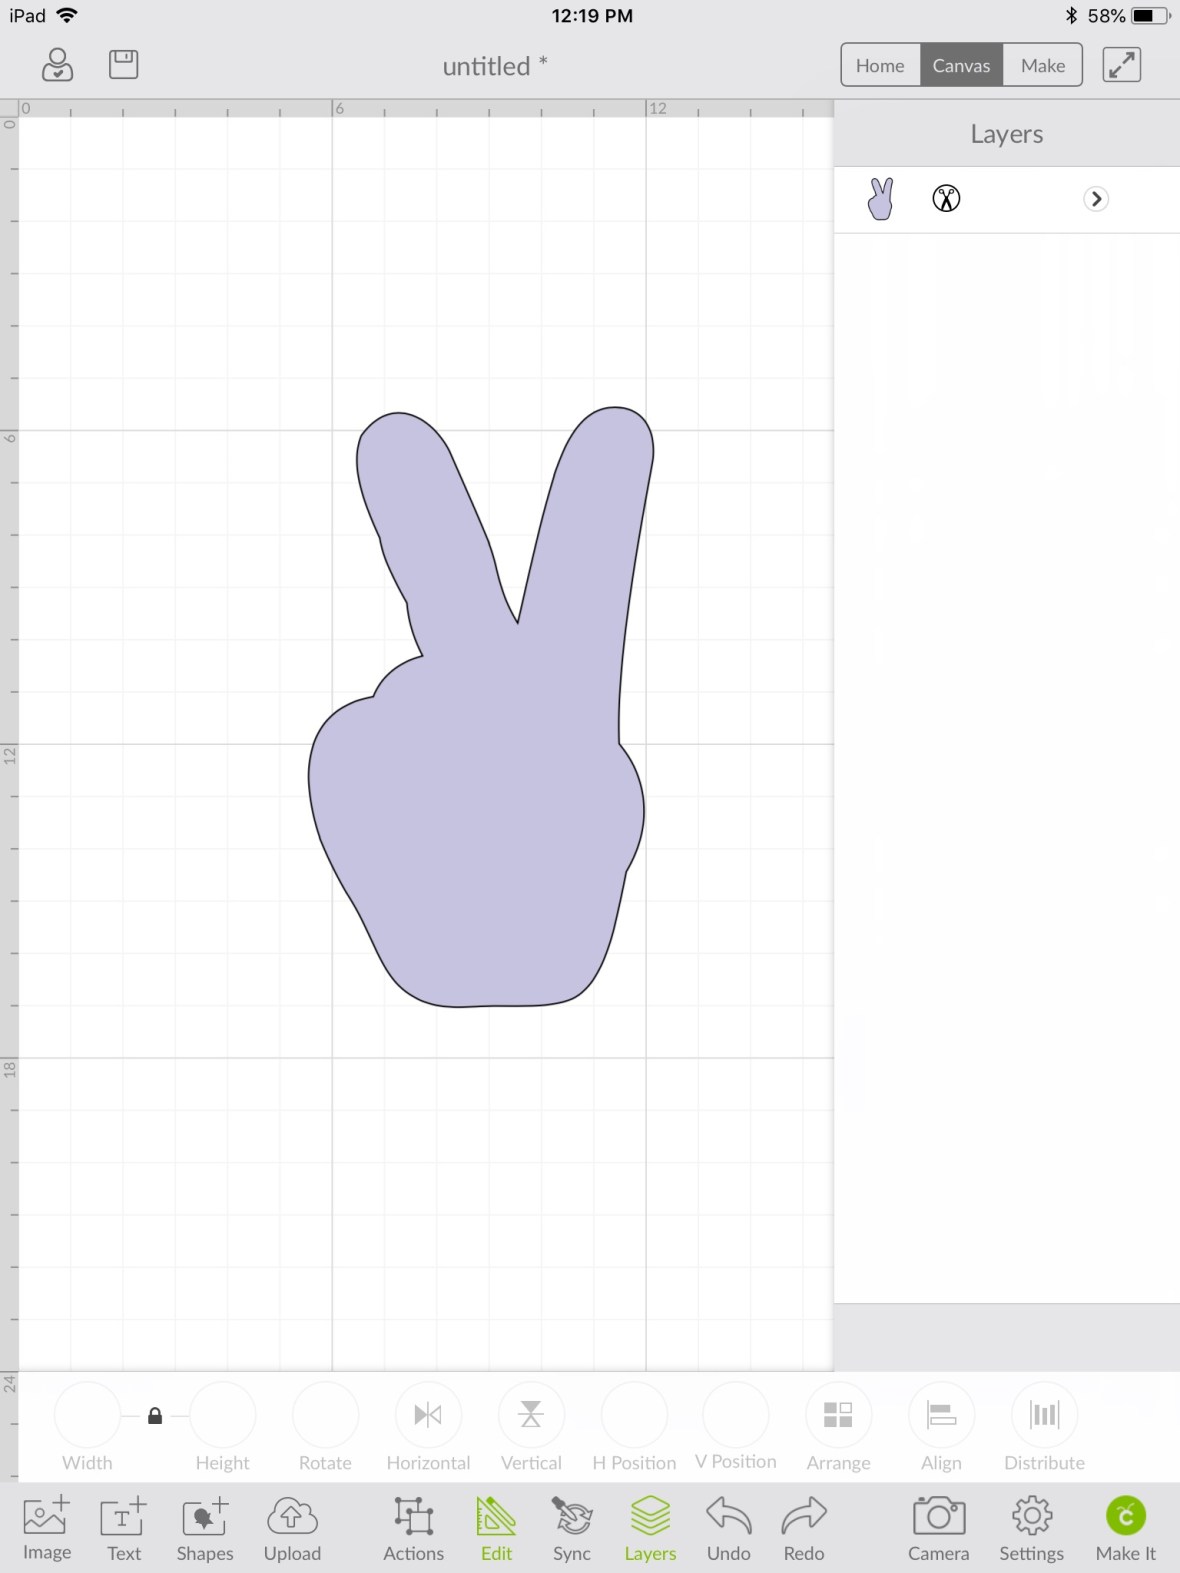This screenshot has width=1180, height=1573.
Task: Redo the last action
Action: (x=803, y=1526)
